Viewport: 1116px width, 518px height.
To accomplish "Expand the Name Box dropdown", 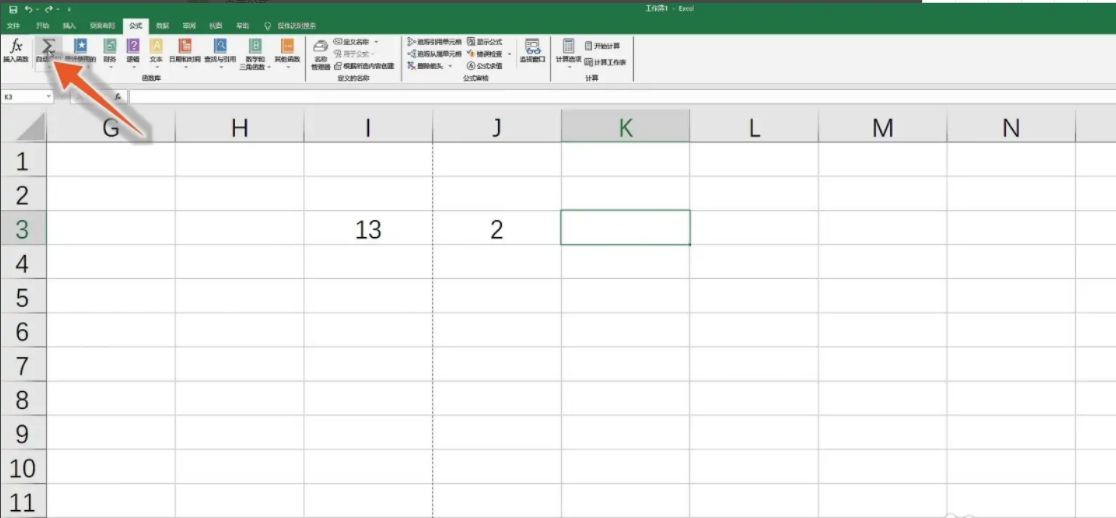I will (48, 97).
